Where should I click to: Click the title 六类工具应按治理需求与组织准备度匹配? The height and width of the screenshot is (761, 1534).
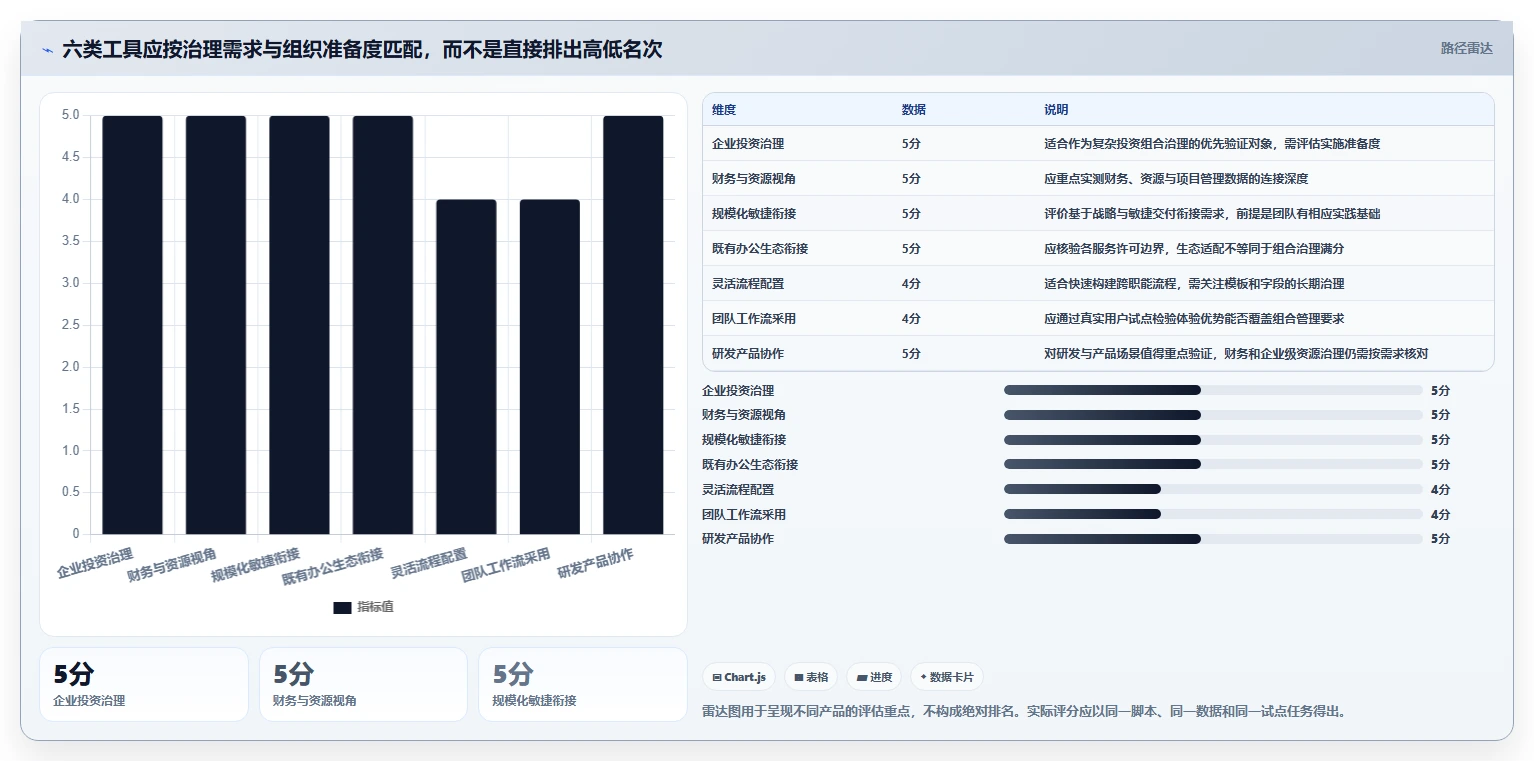(362, 49)
